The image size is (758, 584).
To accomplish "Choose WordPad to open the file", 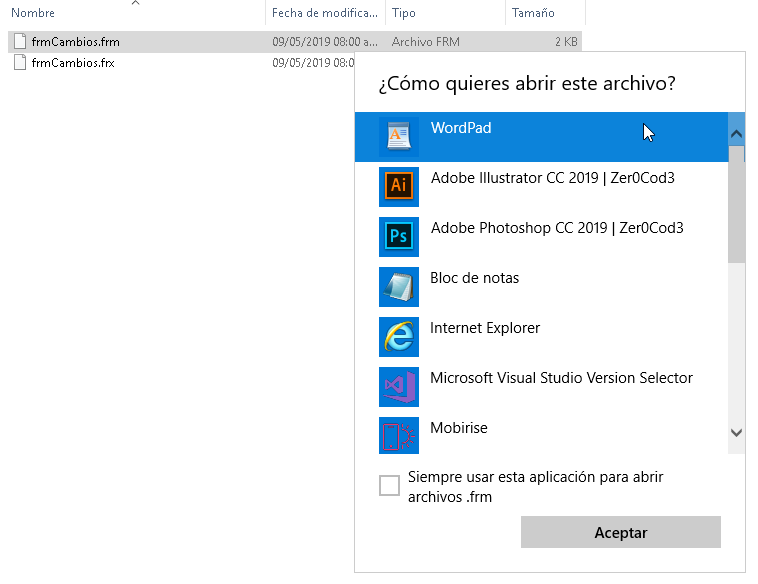I will (541, 137).
